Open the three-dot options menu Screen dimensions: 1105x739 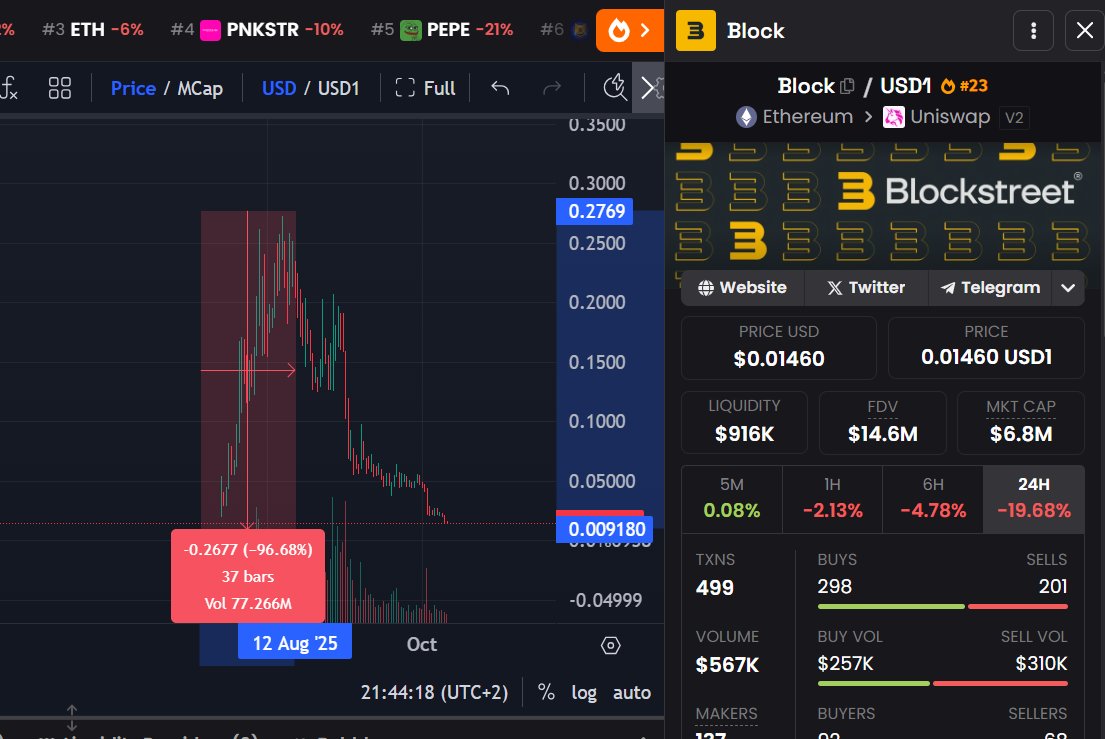click(1033, 31)
